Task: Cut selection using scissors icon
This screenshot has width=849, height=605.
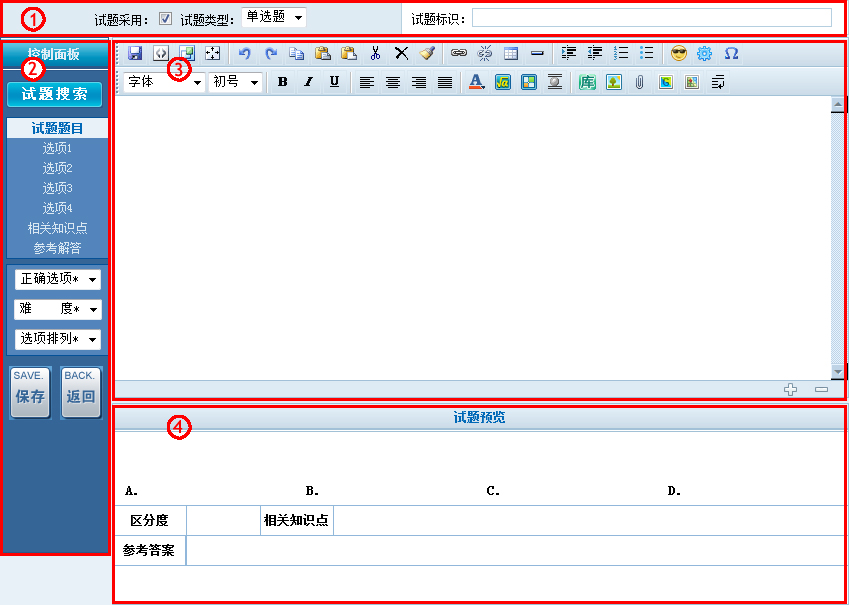Action: [375, 53]
